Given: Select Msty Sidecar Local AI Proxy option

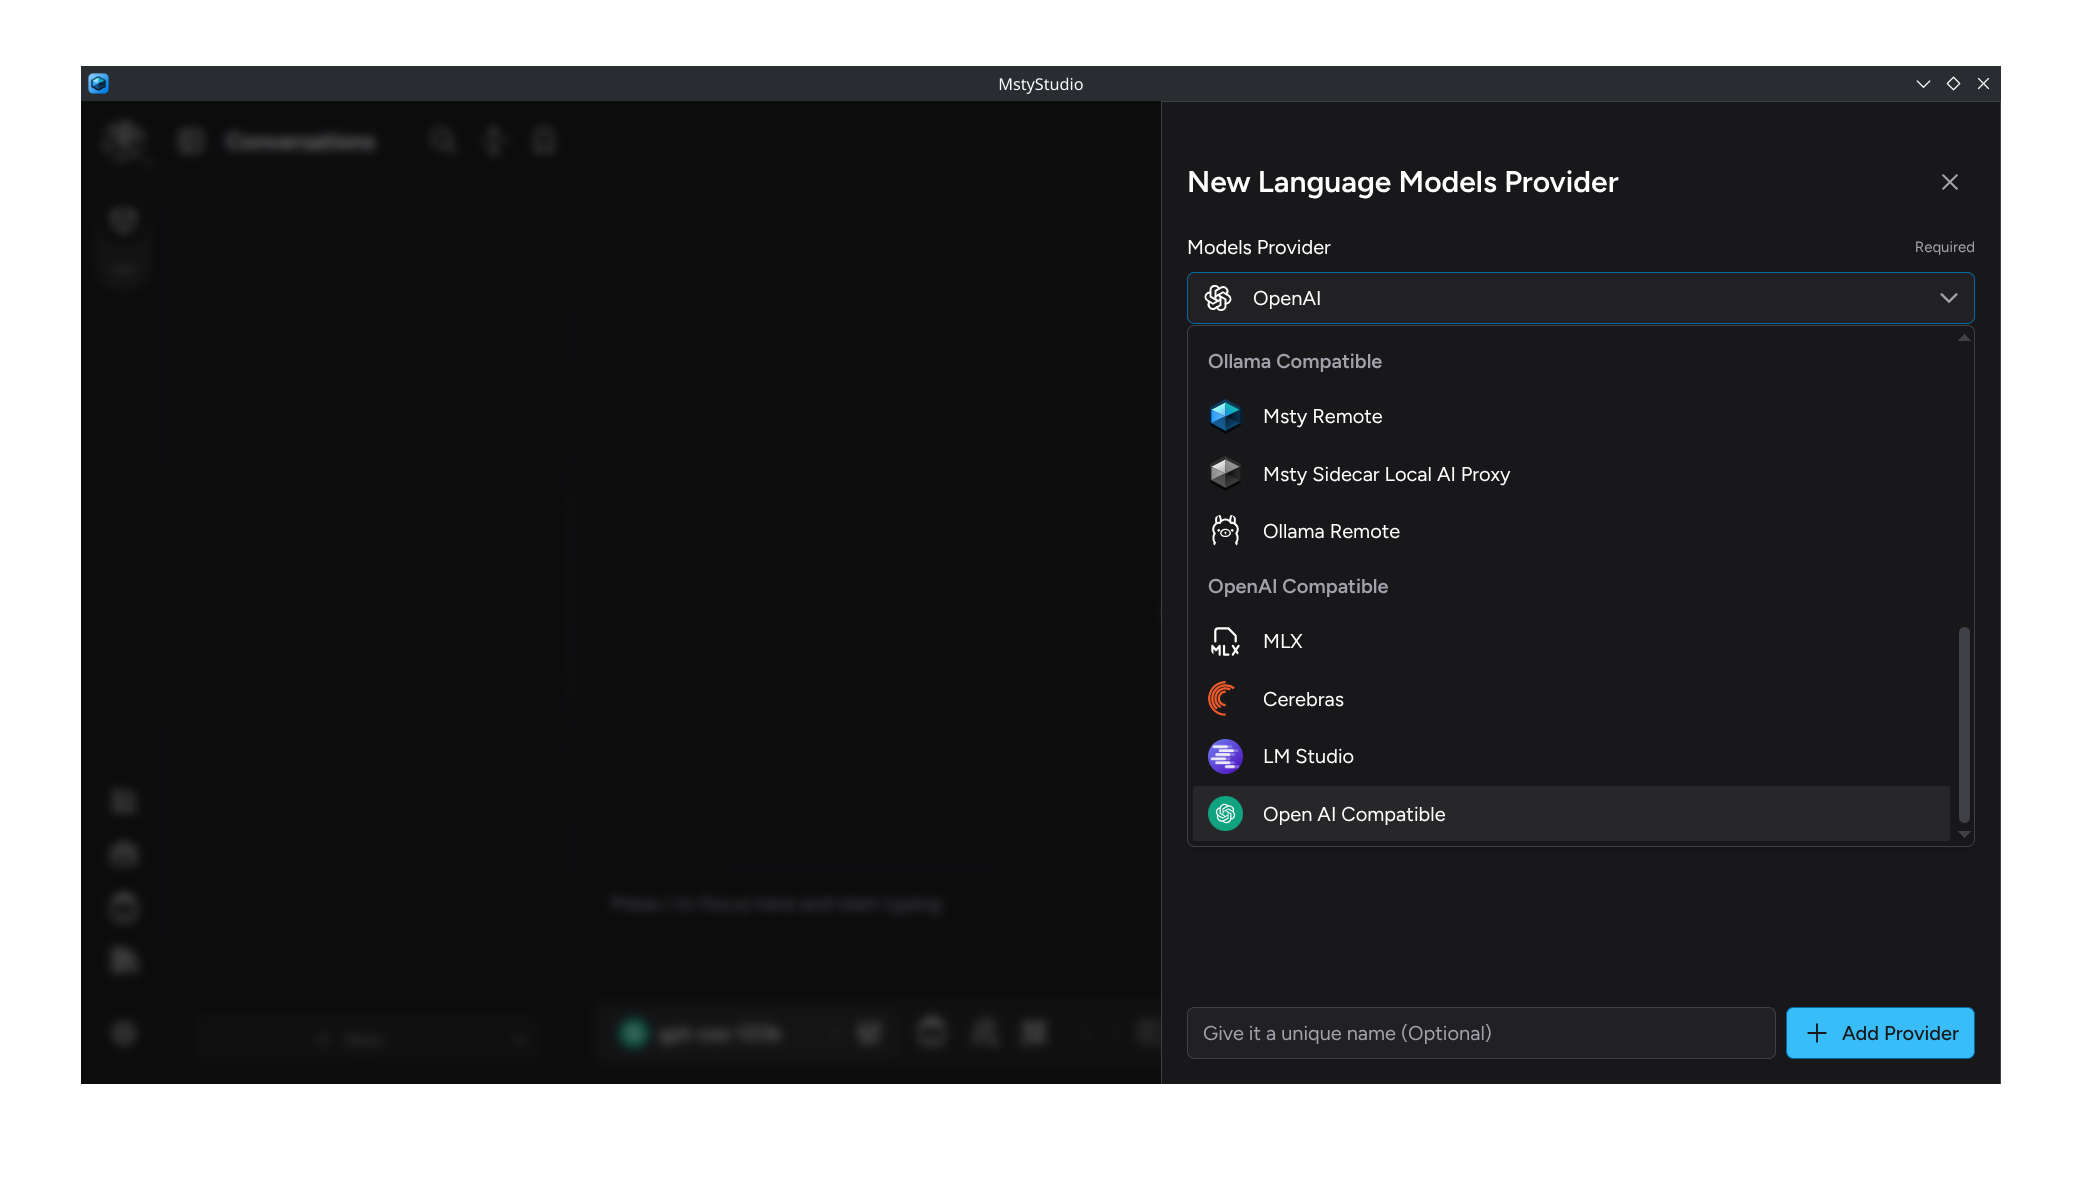Looking at the screenshot, I should click(x=1386, y=474).
